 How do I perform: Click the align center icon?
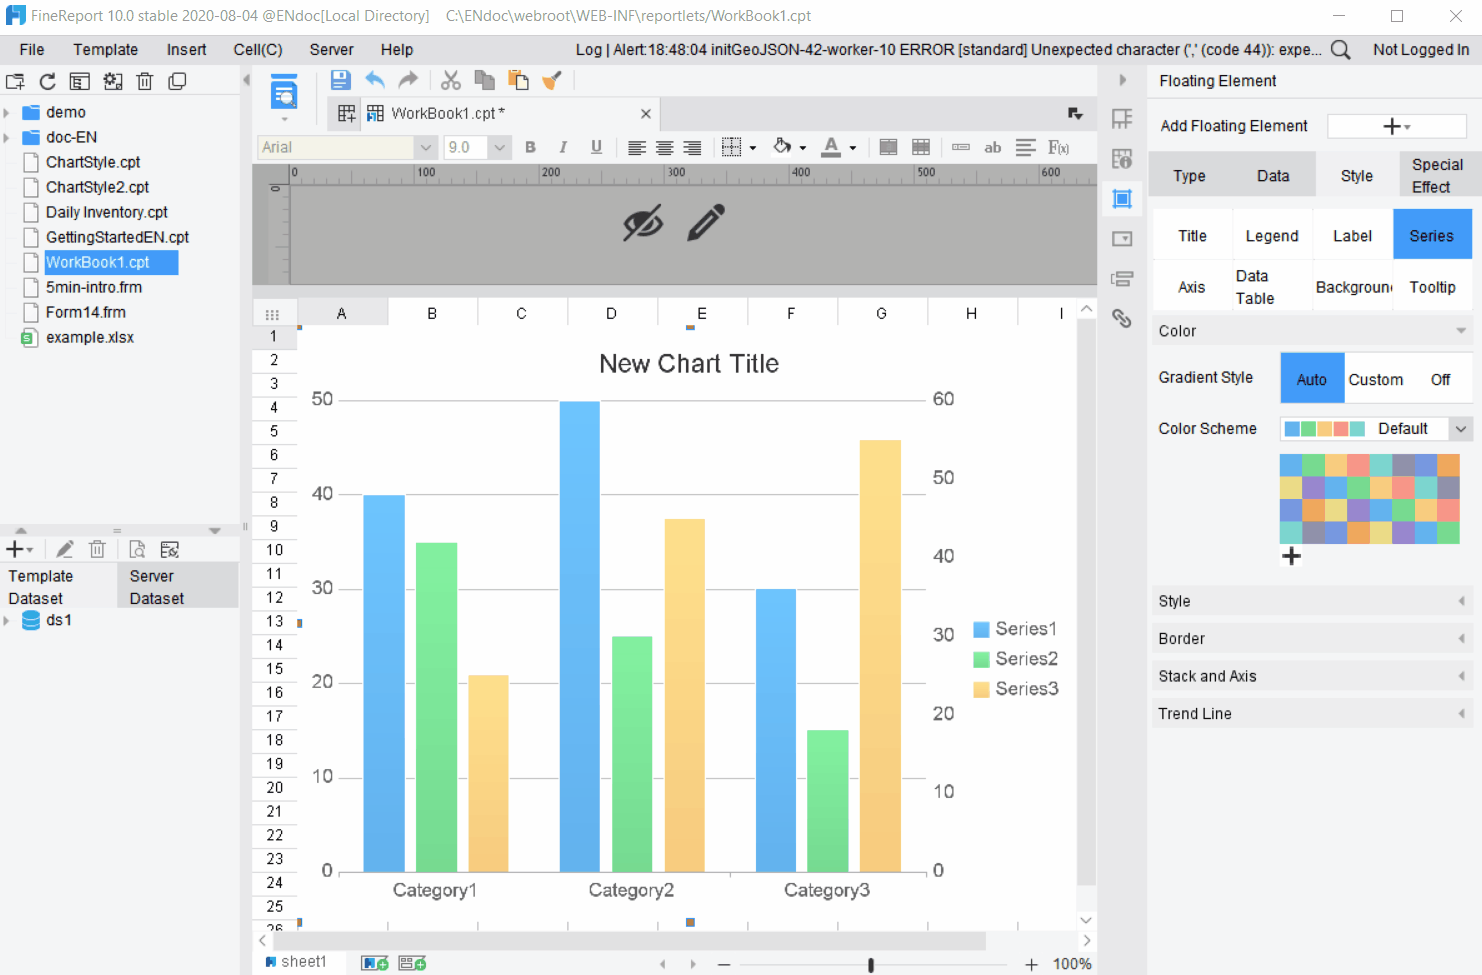(664, 148)
